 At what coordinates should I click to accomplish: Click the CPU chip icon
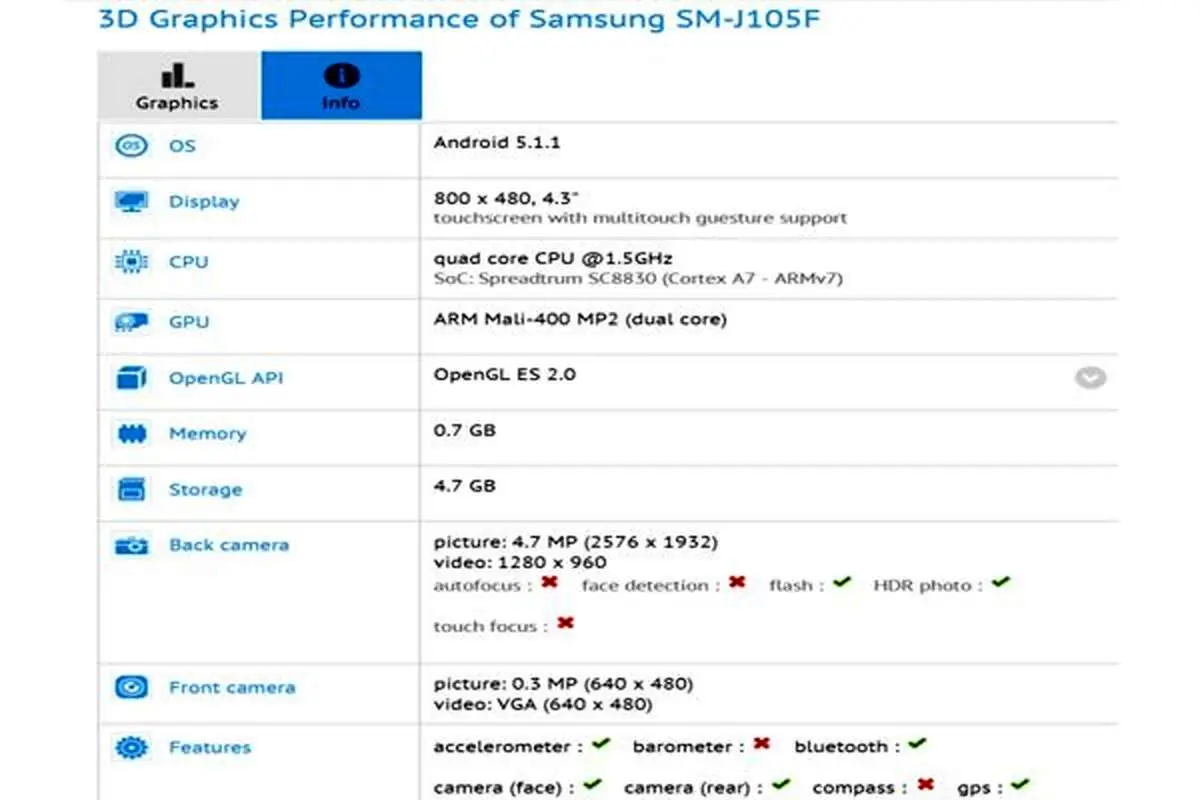coord(131,262)
